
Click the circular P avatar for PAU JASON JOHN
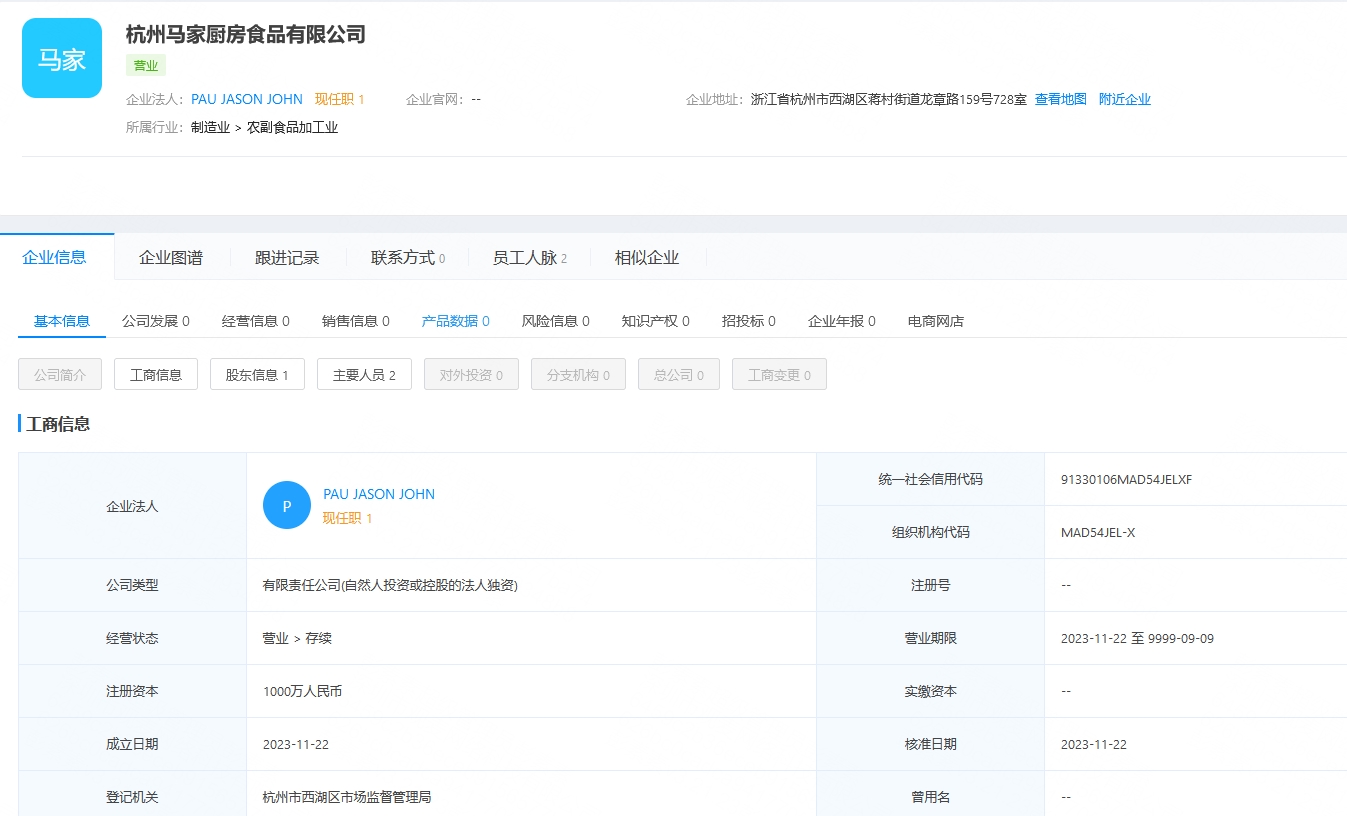(x=286, y=505)
